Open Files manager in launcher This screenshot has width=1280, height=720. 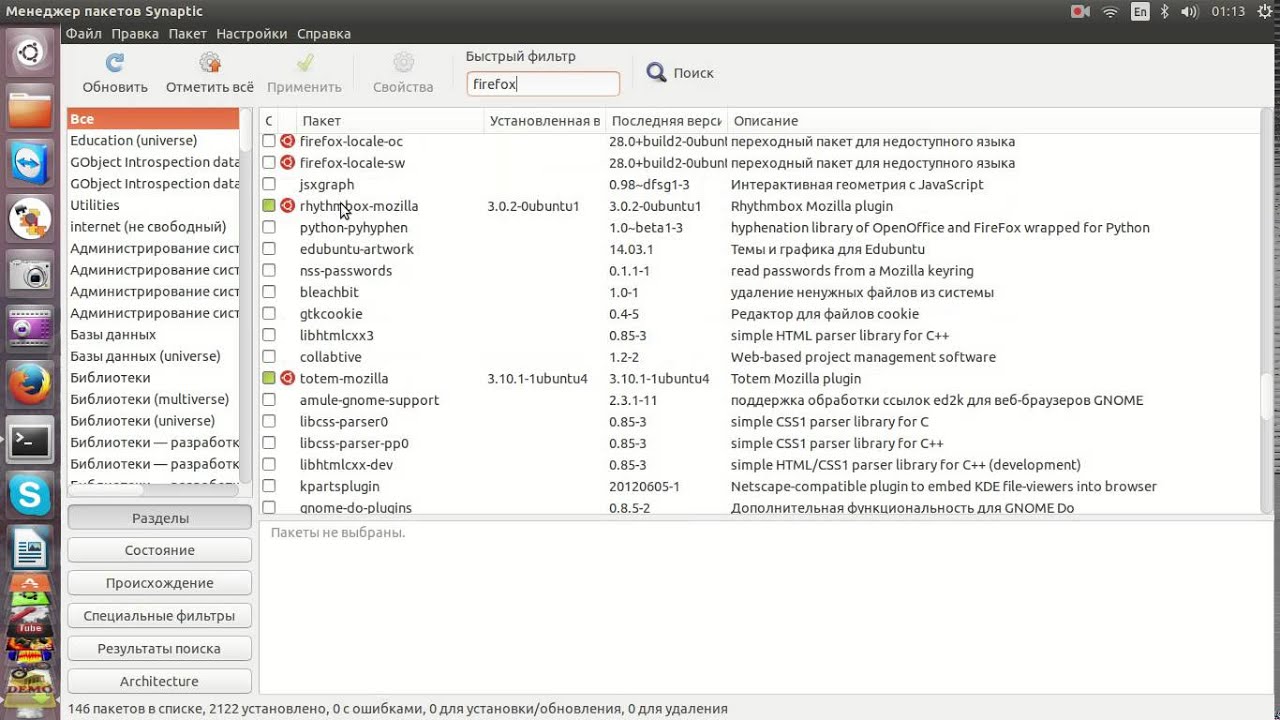(x=30, y=108)
